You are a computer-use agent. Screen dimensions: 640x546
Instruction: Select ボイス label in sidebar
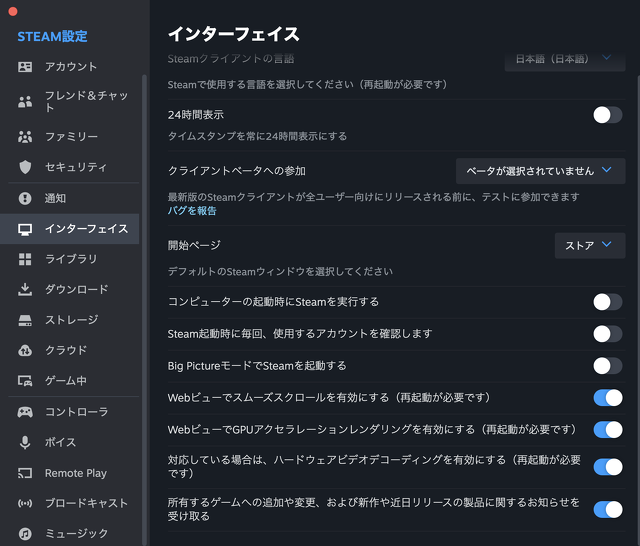(60, 442)
